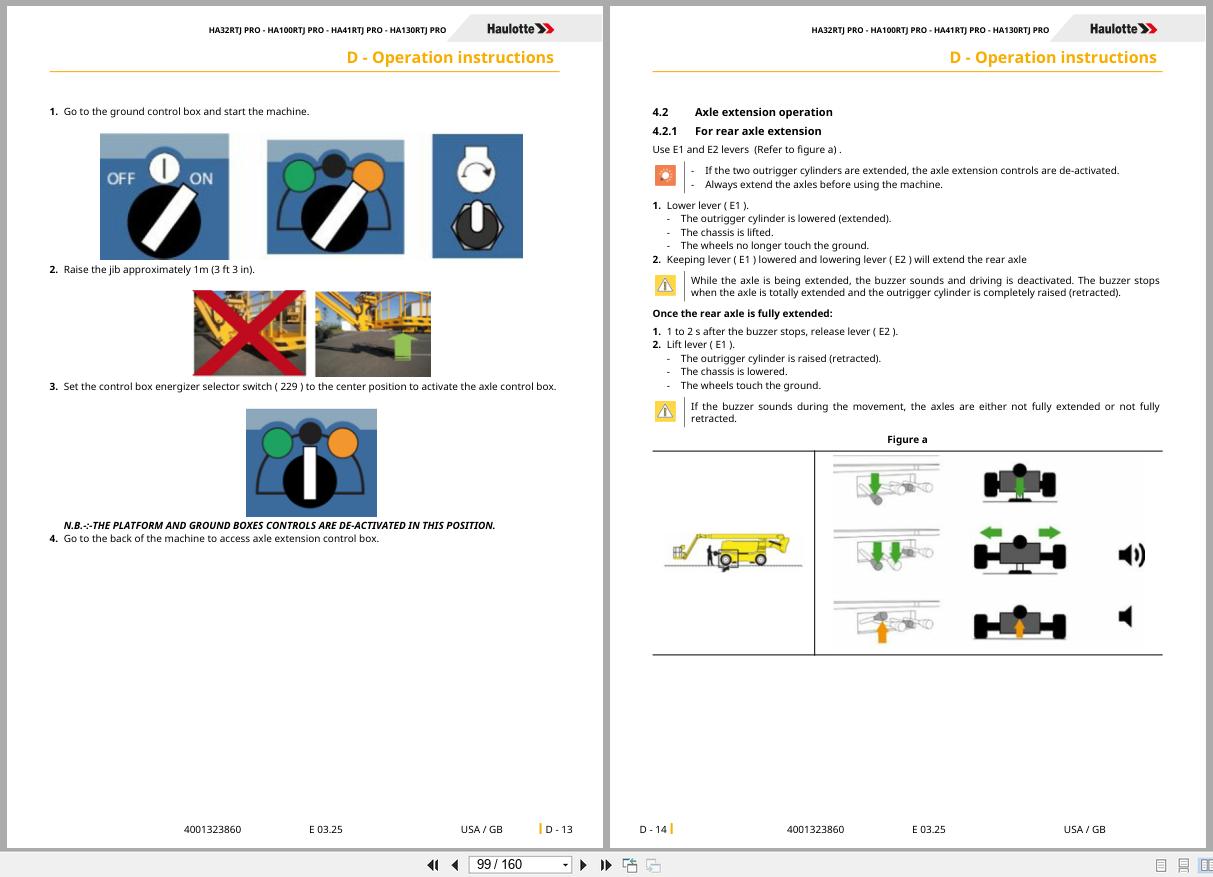Click heading '4.2.1 For rear axle extension'

(x=737, y=131)
